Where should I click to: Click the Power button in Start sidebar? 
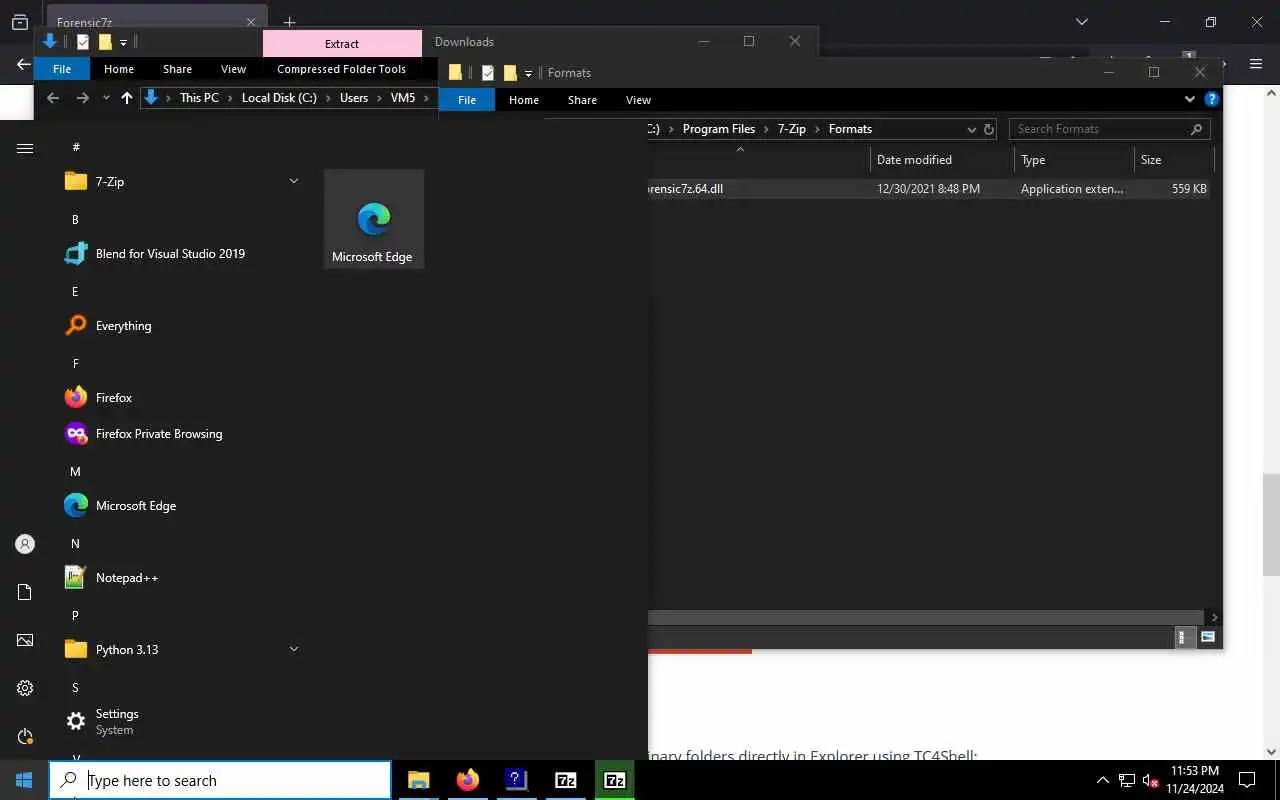click(25, 736)
